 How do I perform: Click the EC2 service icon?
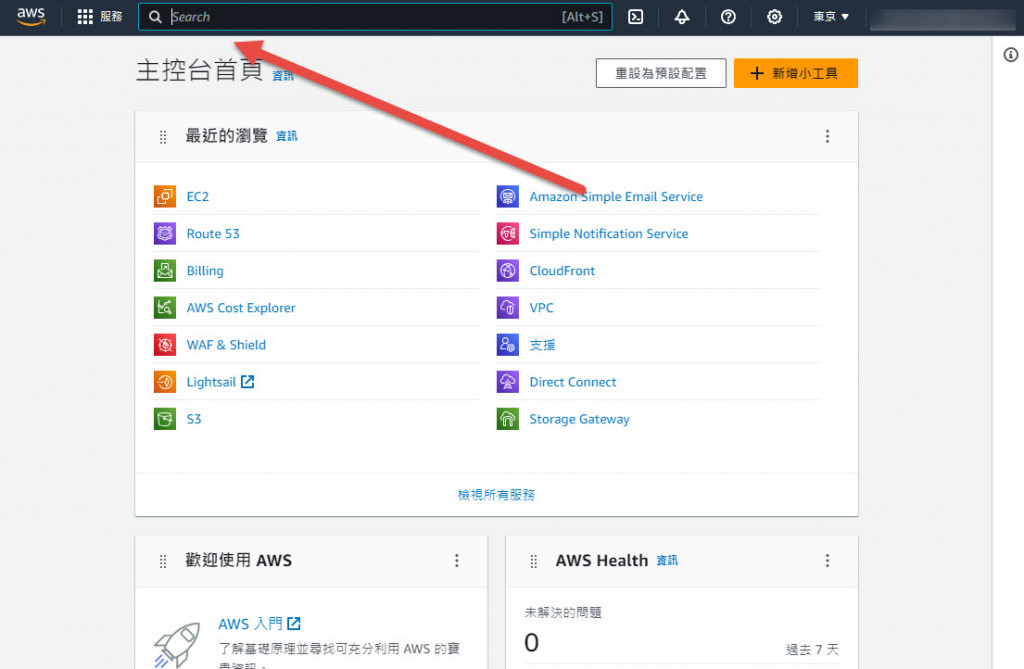point(165,197)
